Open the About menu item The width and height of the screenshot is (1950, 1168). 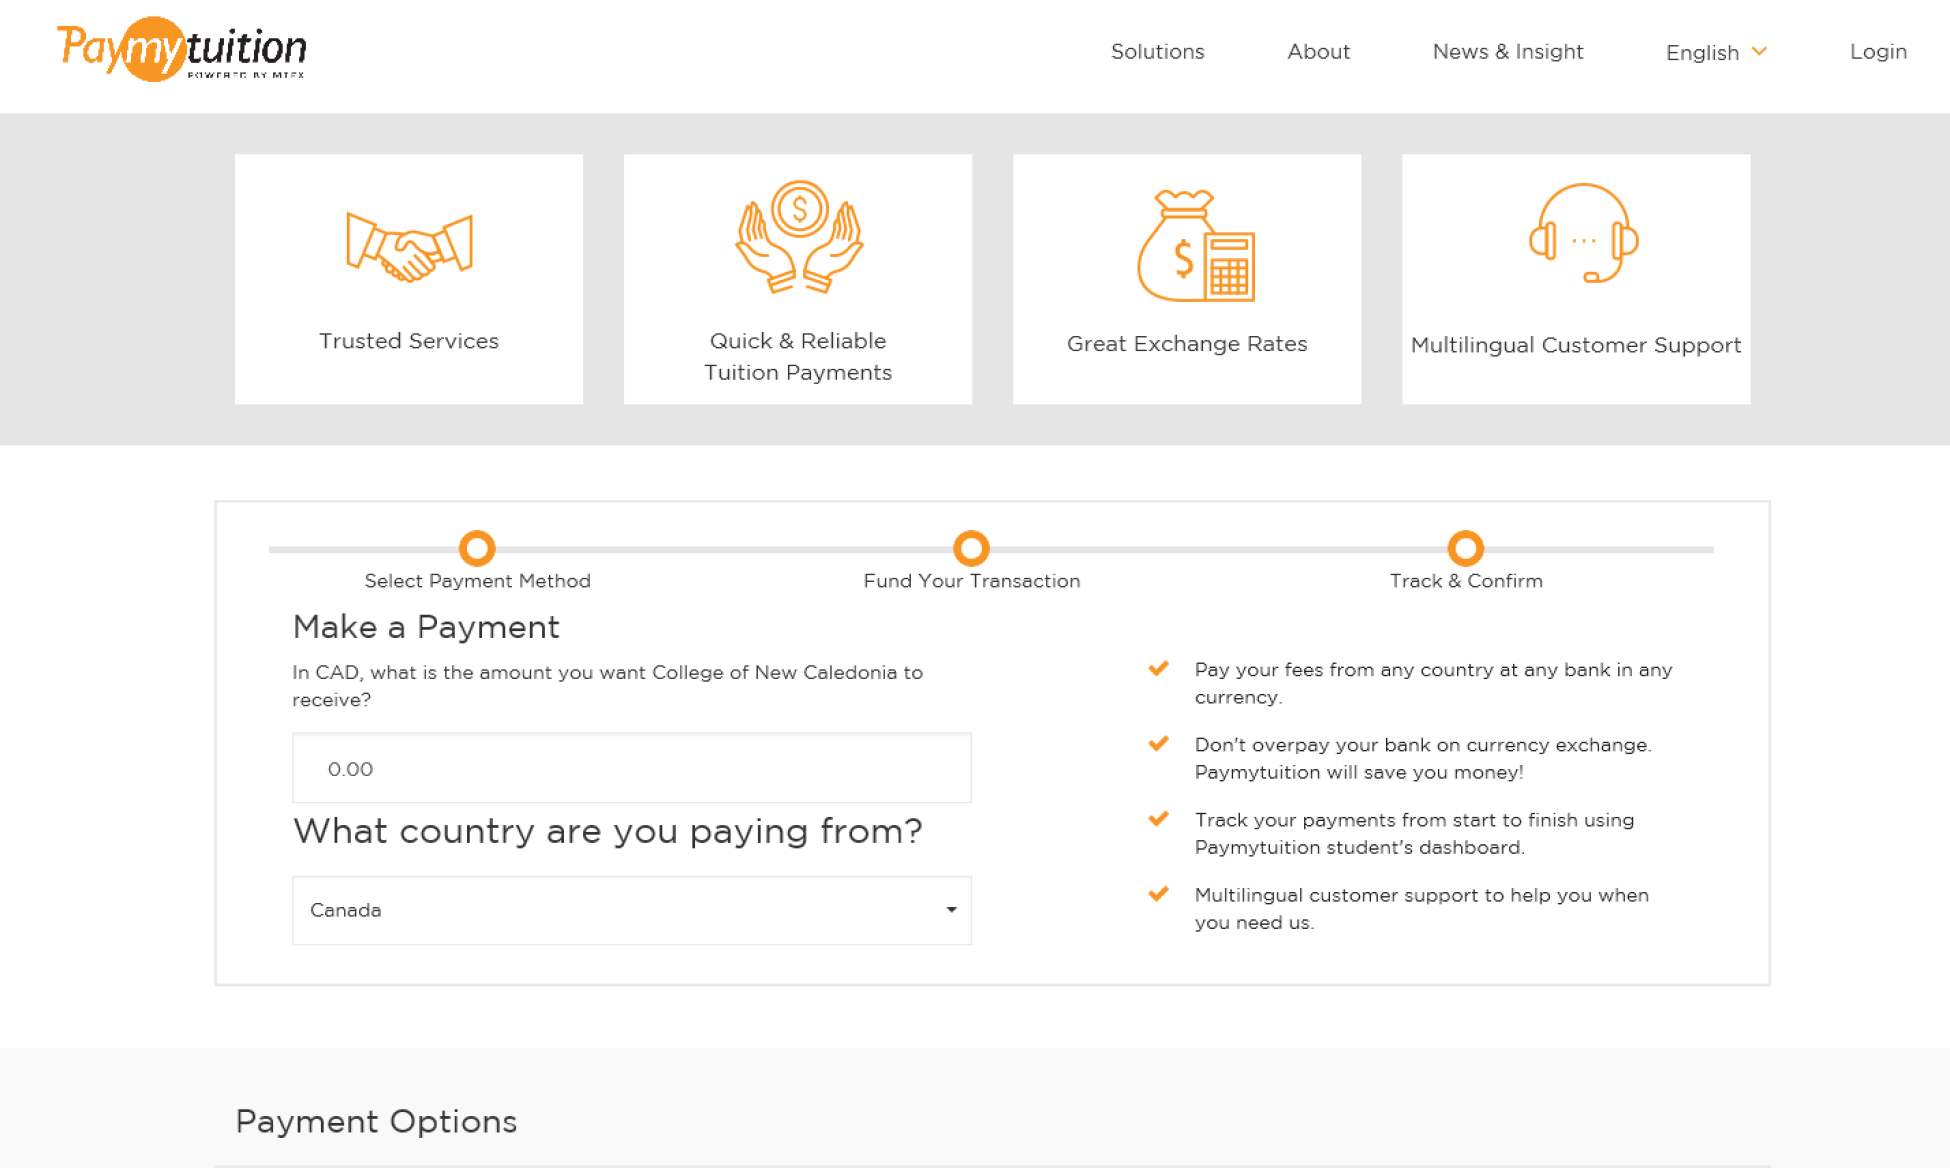tap(1318, 52)
